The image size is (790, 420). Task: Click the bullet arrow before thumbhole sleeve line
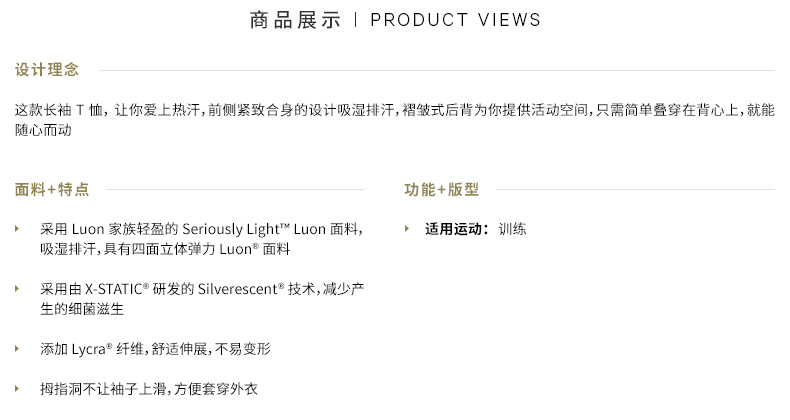pos(17,388)
